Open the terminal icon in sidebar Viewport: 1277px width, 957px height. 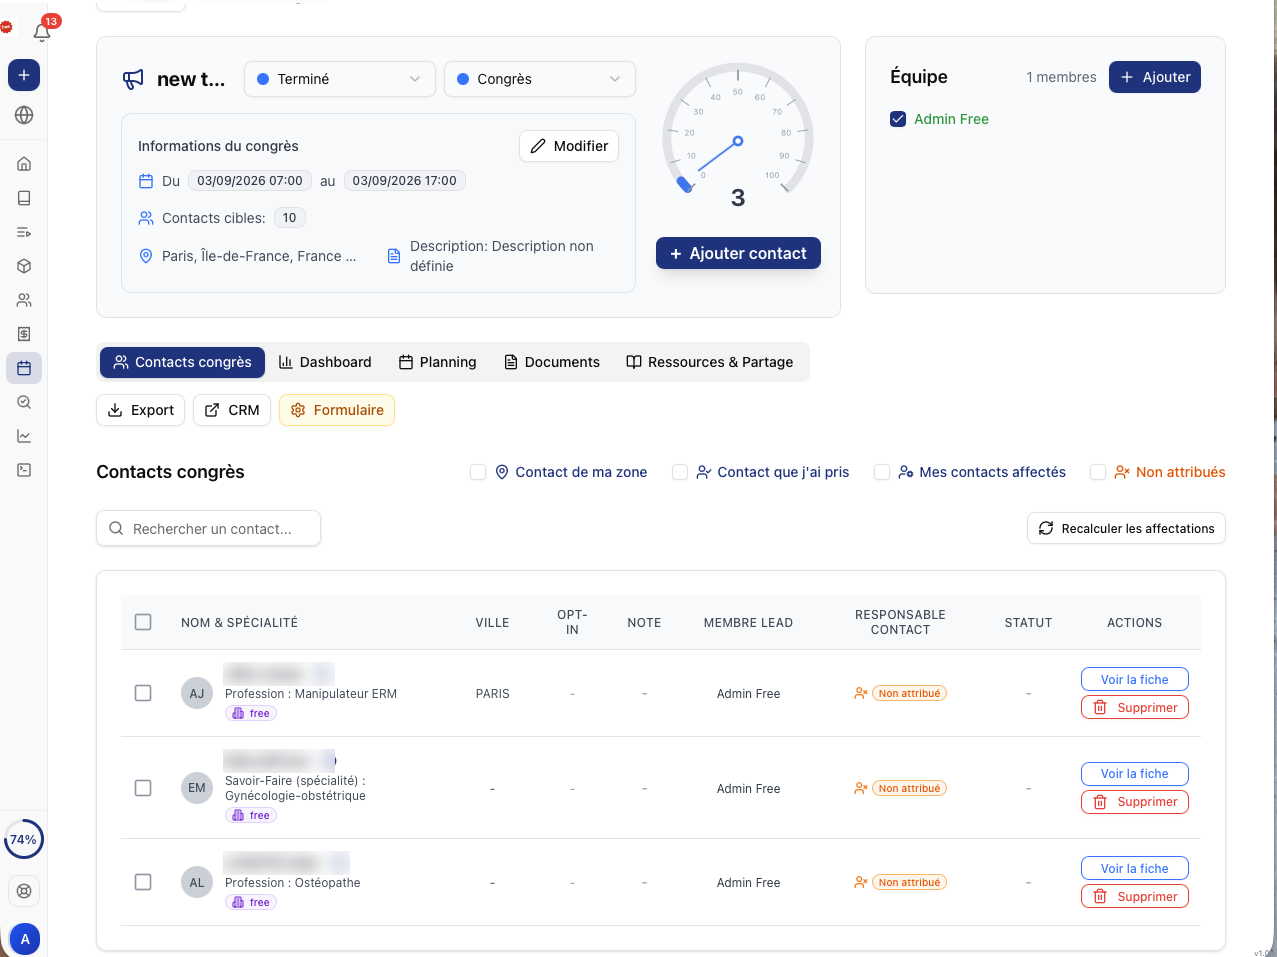[24, 470]
